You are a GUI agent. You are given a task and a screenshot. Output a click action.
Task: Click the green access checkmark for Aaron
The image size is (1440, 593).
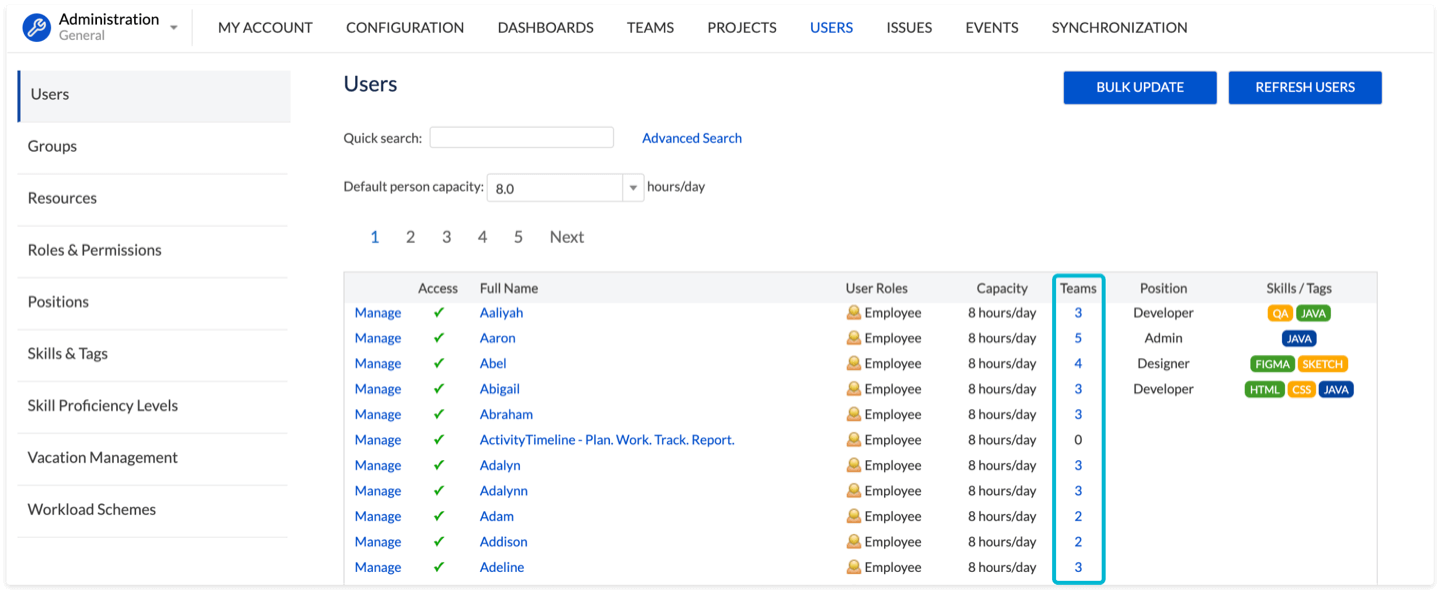[x=438, y=338]
